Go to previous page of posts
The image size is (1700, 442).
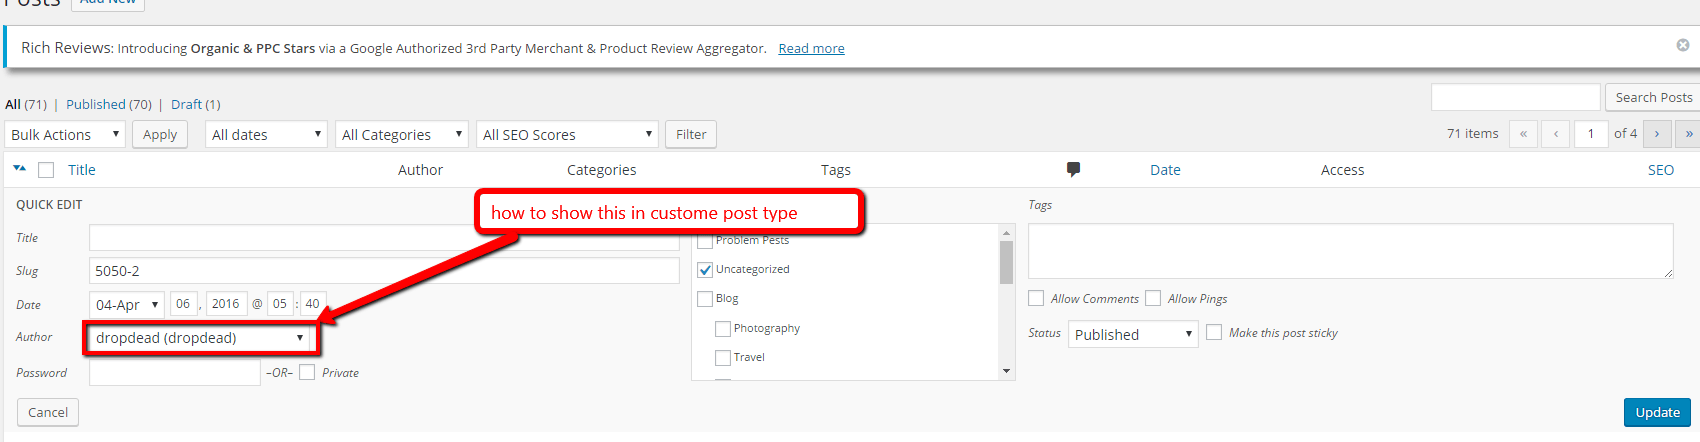[1556, 134]
